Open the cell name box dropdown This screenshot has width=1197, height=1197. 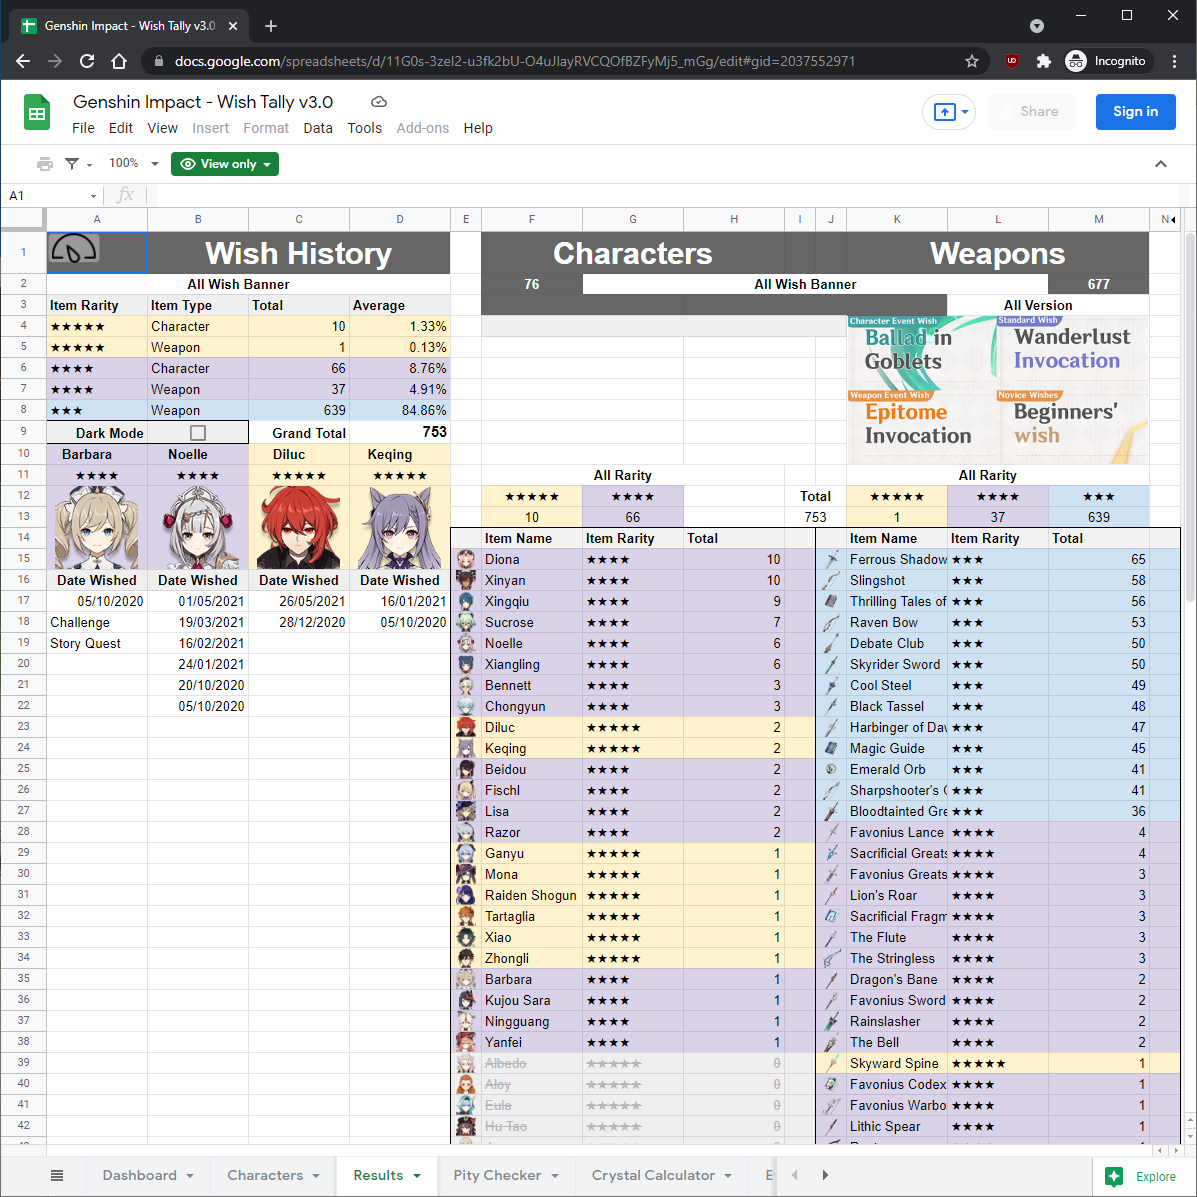point(93,196)
